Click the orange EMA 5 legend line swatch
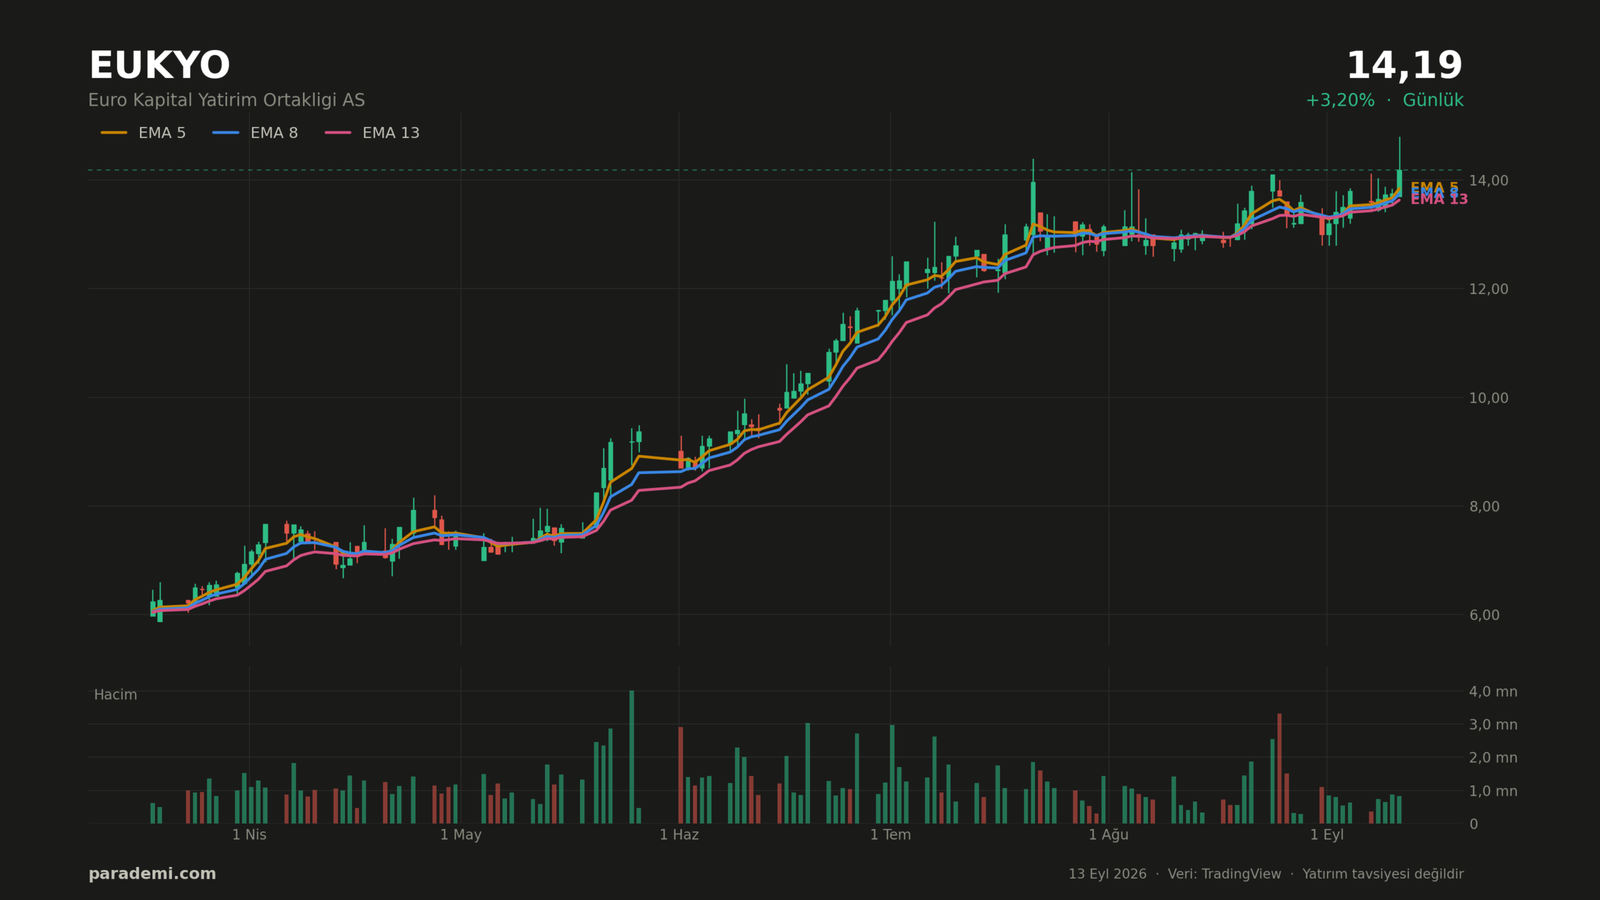The height and width of the screenshot is (900, 1600). tap(114, 133)
